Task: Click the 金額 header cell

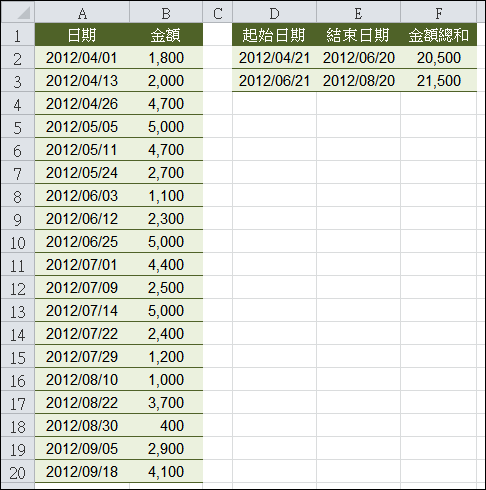Action: point(166,35)
